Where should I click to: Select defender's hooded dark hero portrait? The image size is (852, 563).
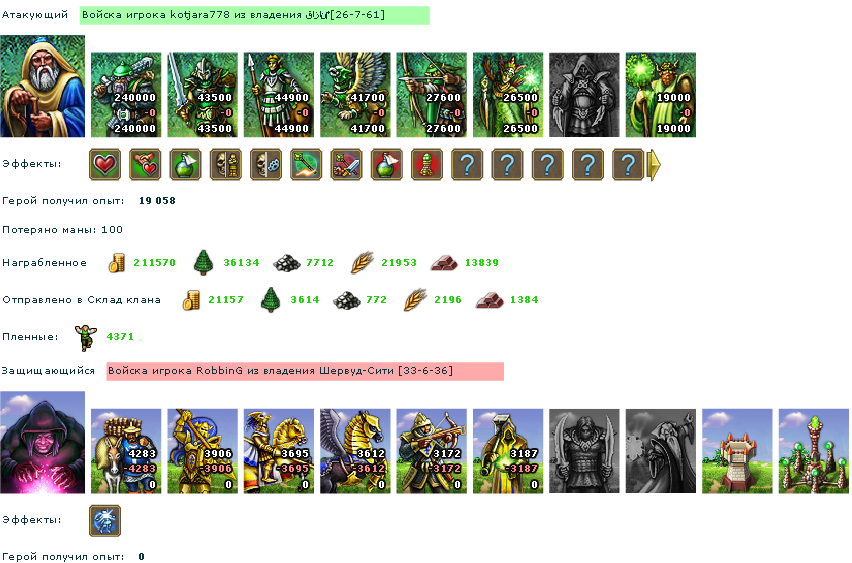click(42, 442)
